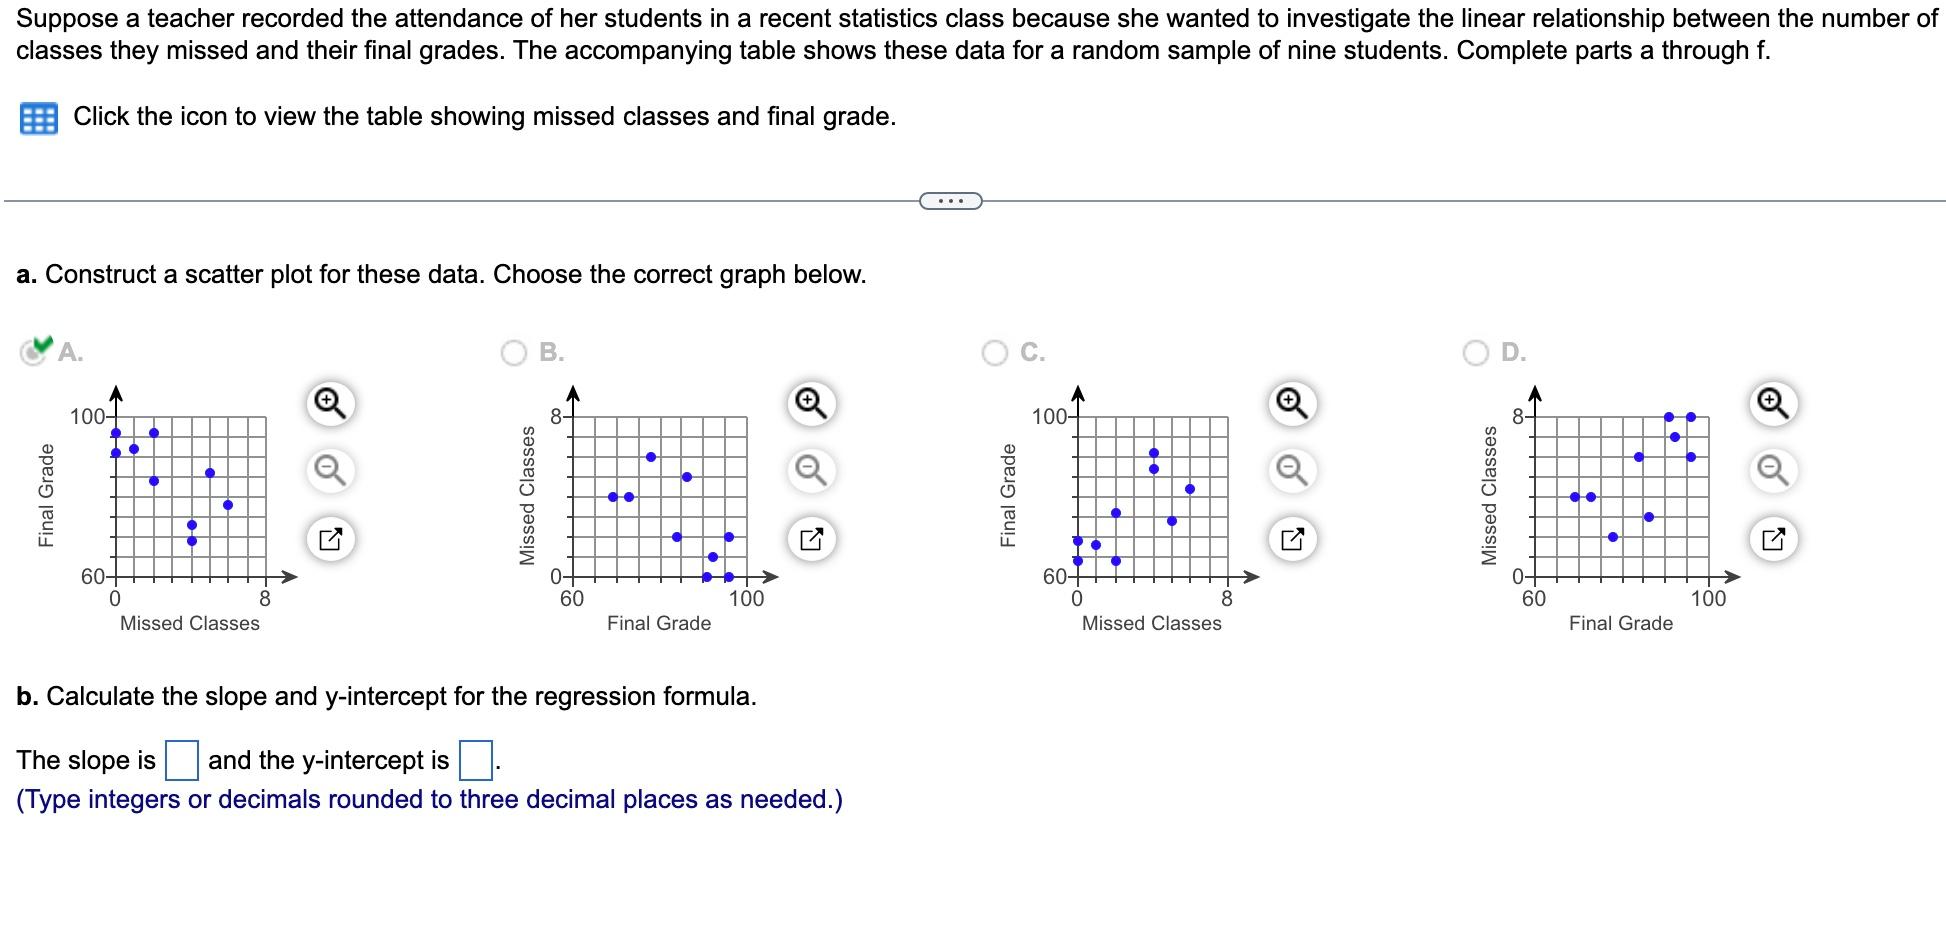Click the zoom-out magnifier on graph C
The width and height of the screenshot is (1946, 926).
[1291, 470]
